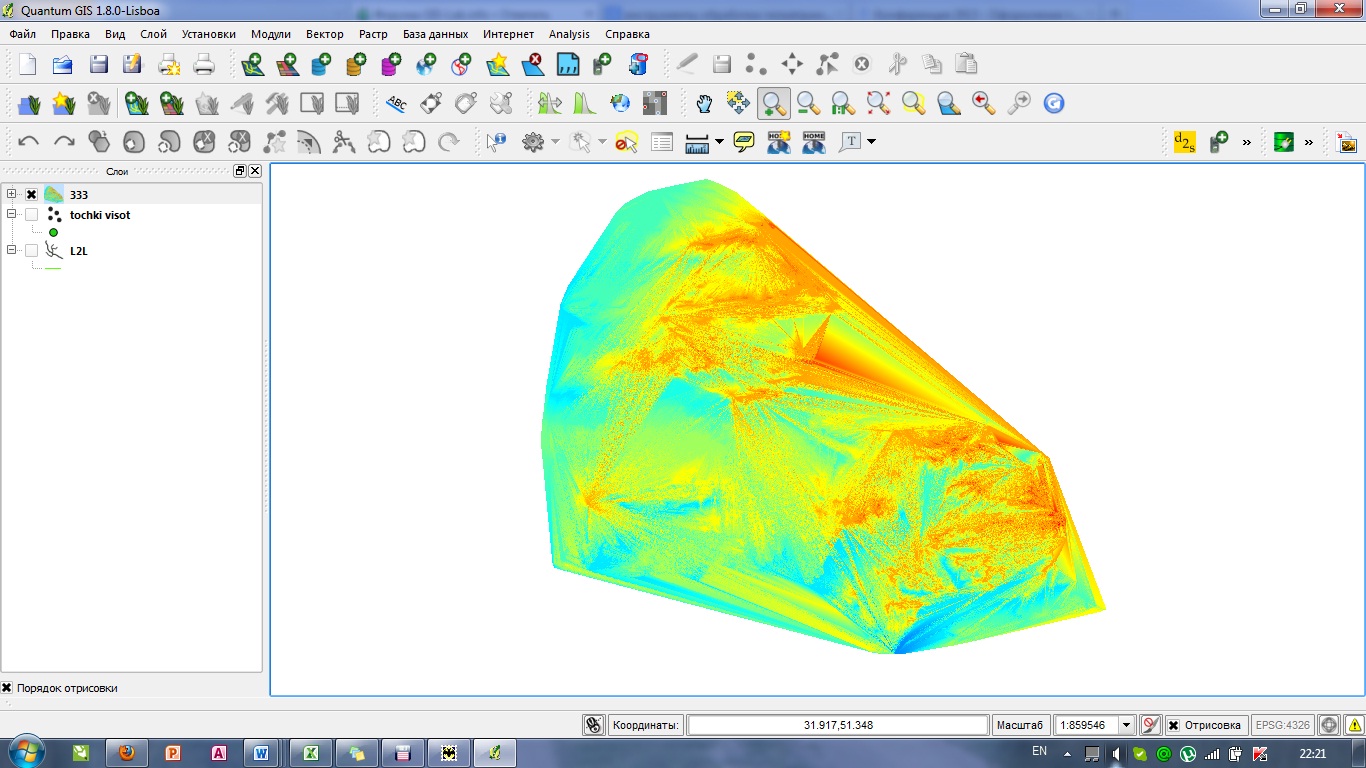Uncheck visibility of layer 333

coord(32,195)
